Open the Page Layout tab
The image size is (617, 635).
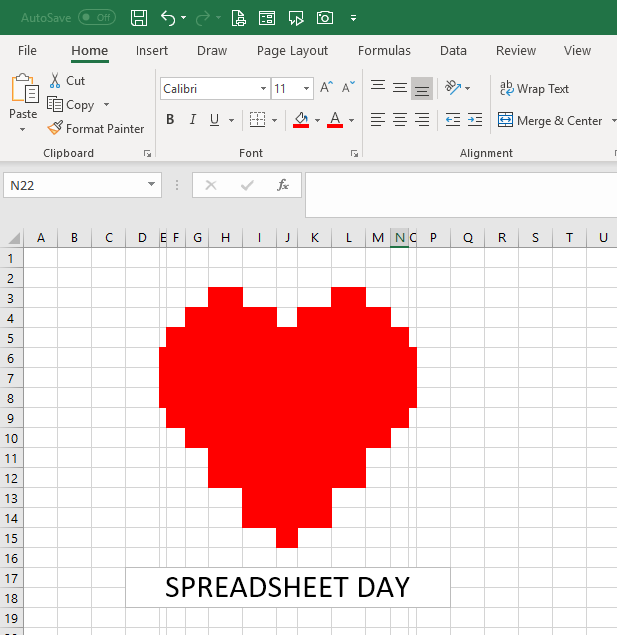coord(292,51)
